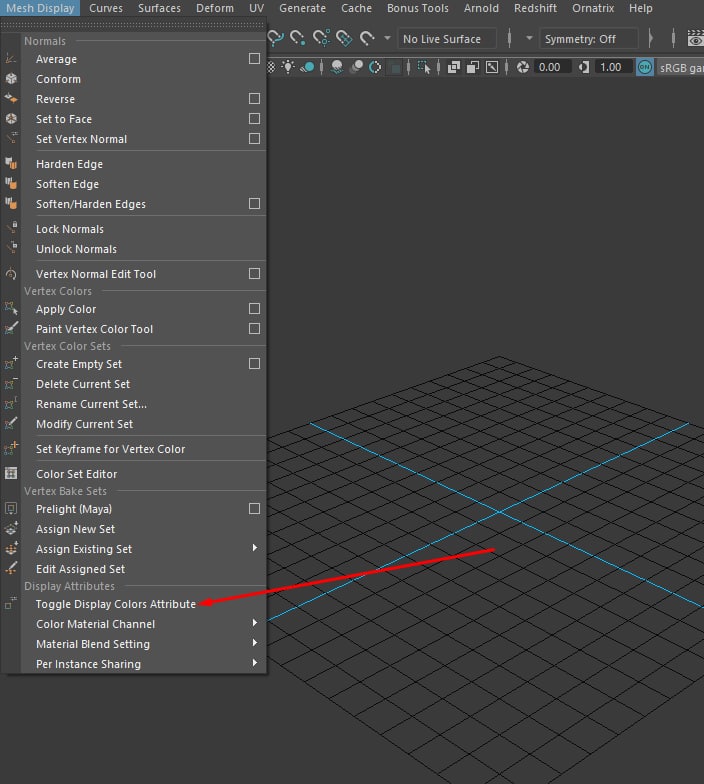Screen dimensions: 704x784
Task: Choose Toggle Display Colors Attribute
Action: click(x=116, y=604)
